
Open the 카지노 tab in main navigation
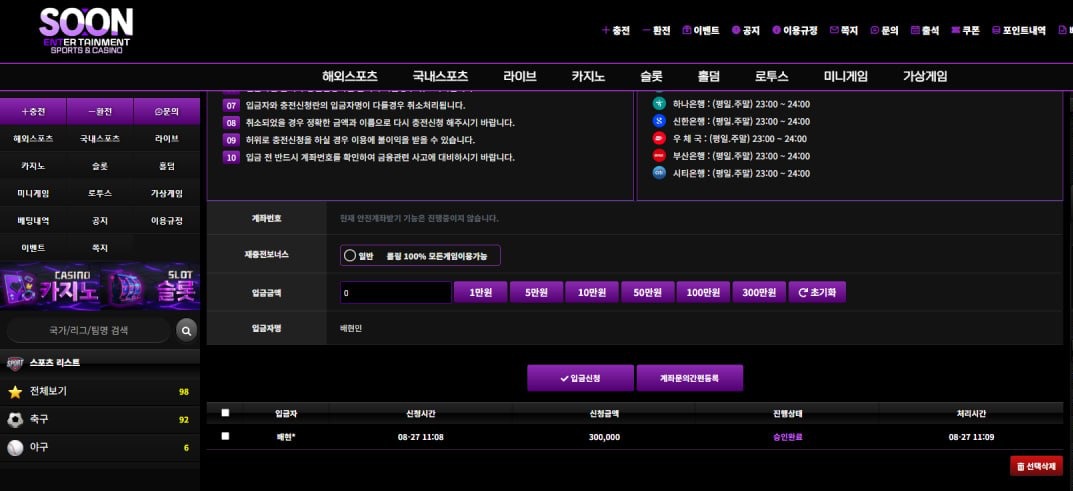point(588,76)
